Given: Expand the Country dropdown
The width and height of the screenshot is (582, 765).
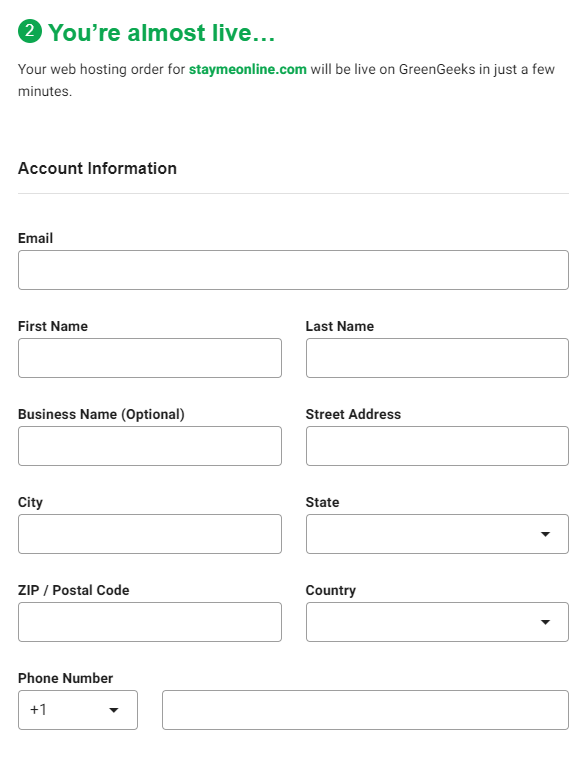Looking at the screenshot, I should click(x=437, y=622).
